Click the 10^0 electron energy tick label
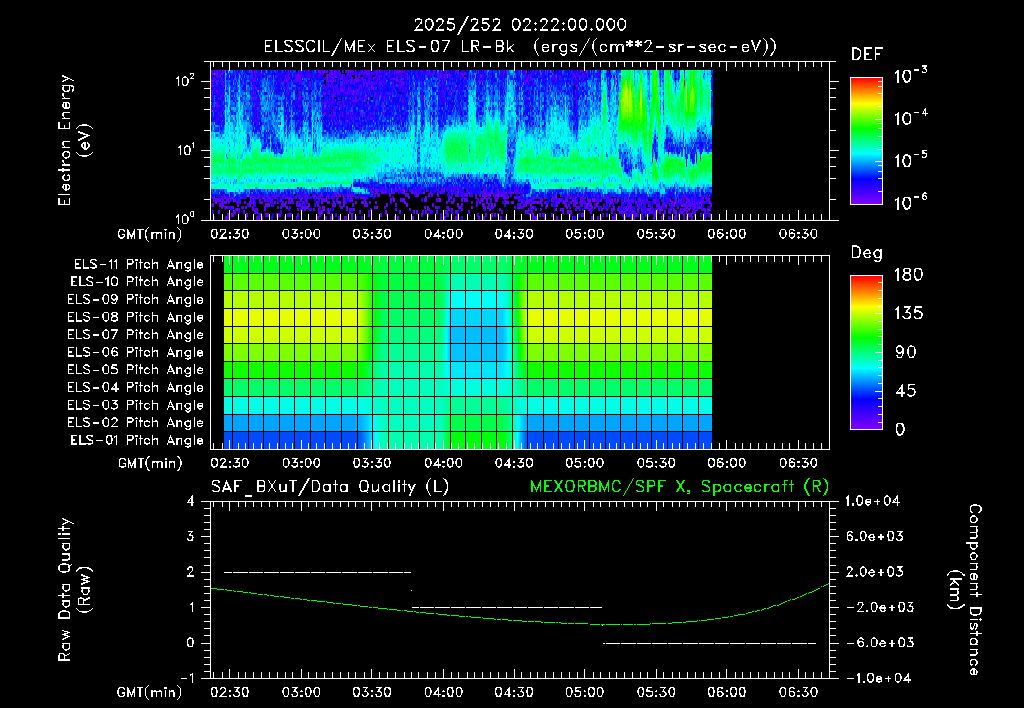Viewport: 1024px width, 708px height. click(185, 217)
